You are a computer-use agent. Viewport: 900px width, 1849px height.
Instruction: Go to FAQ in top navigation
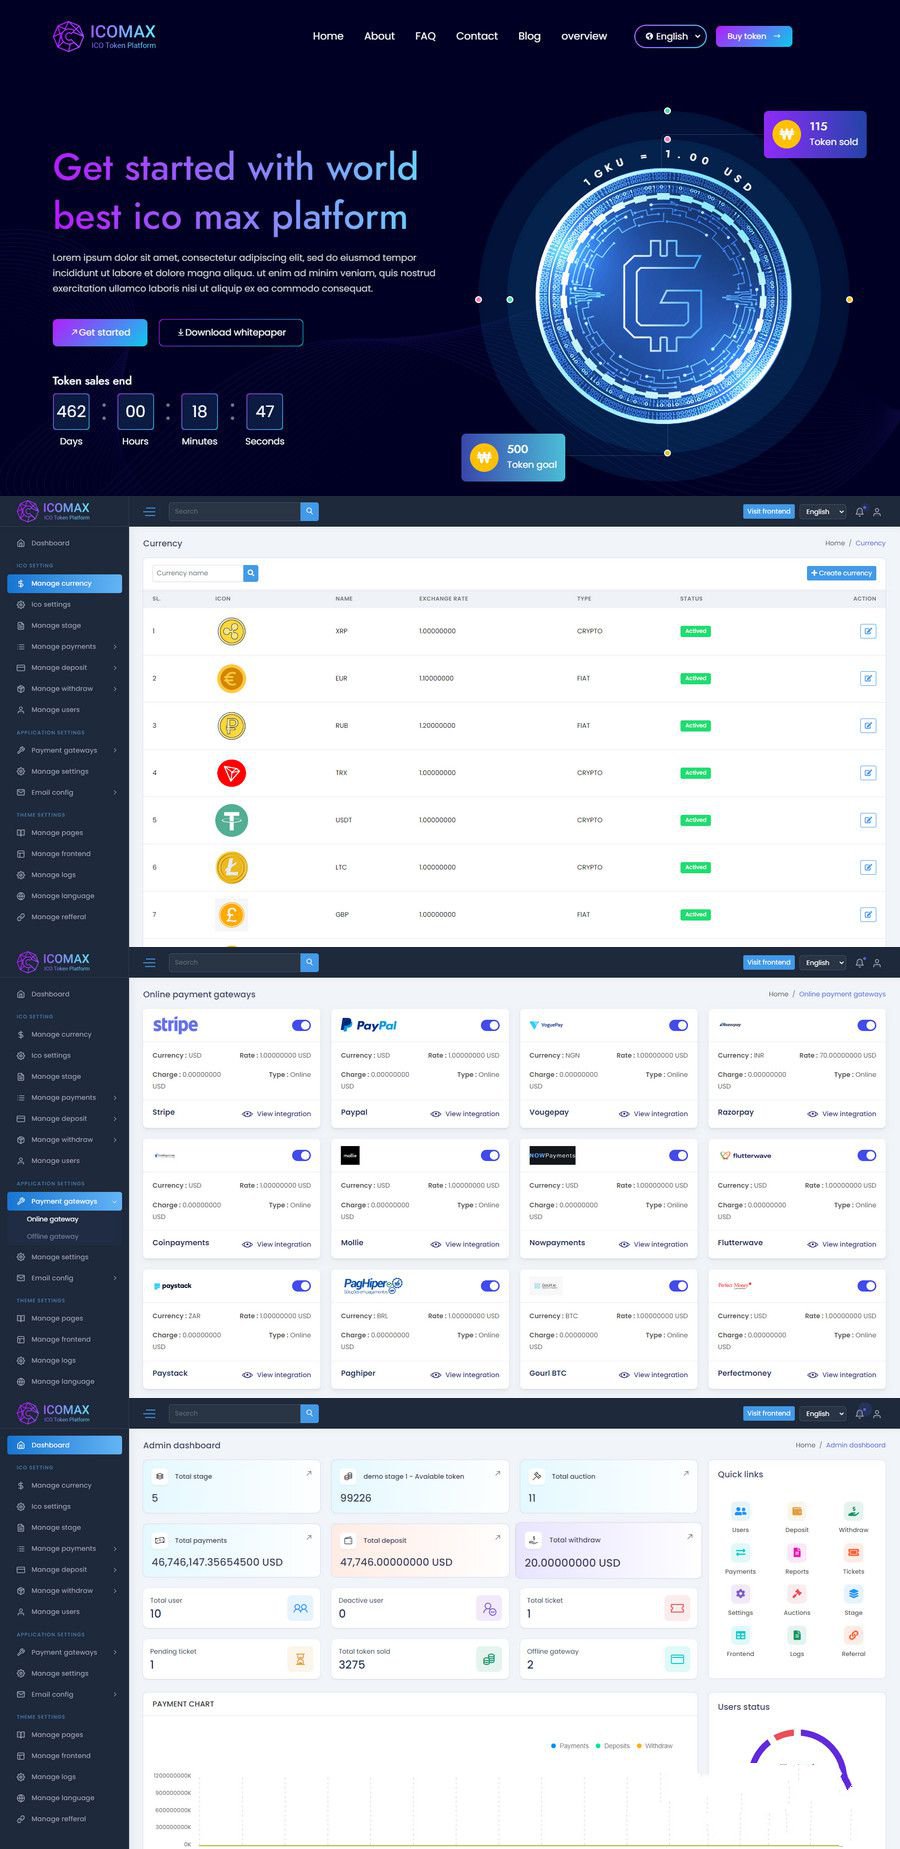(425, 36)
